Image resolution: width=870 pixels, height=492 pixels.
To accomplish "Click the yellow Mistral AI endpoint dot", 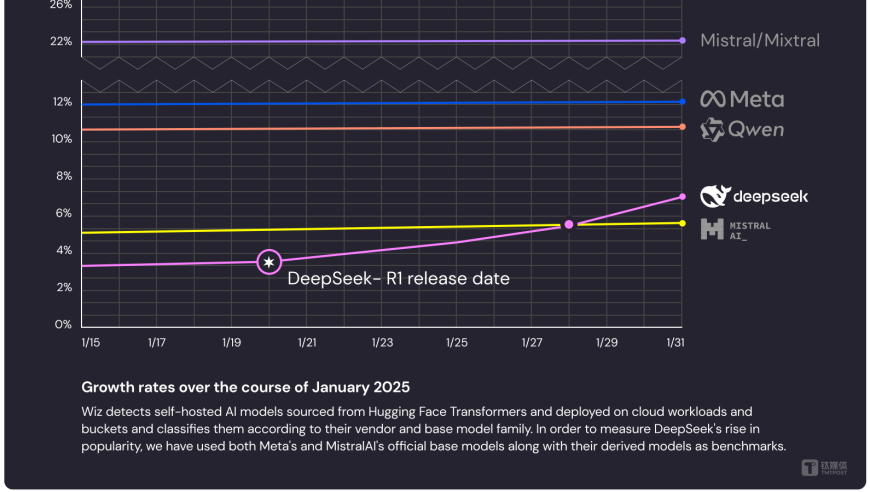I will pyautogui.click(x=682, y=224).
